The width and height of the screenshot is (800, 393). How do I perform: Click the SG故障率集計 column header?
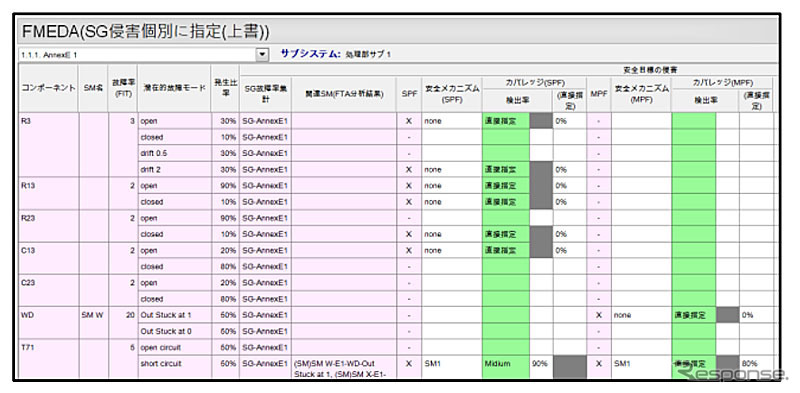(x=265, y=93)
